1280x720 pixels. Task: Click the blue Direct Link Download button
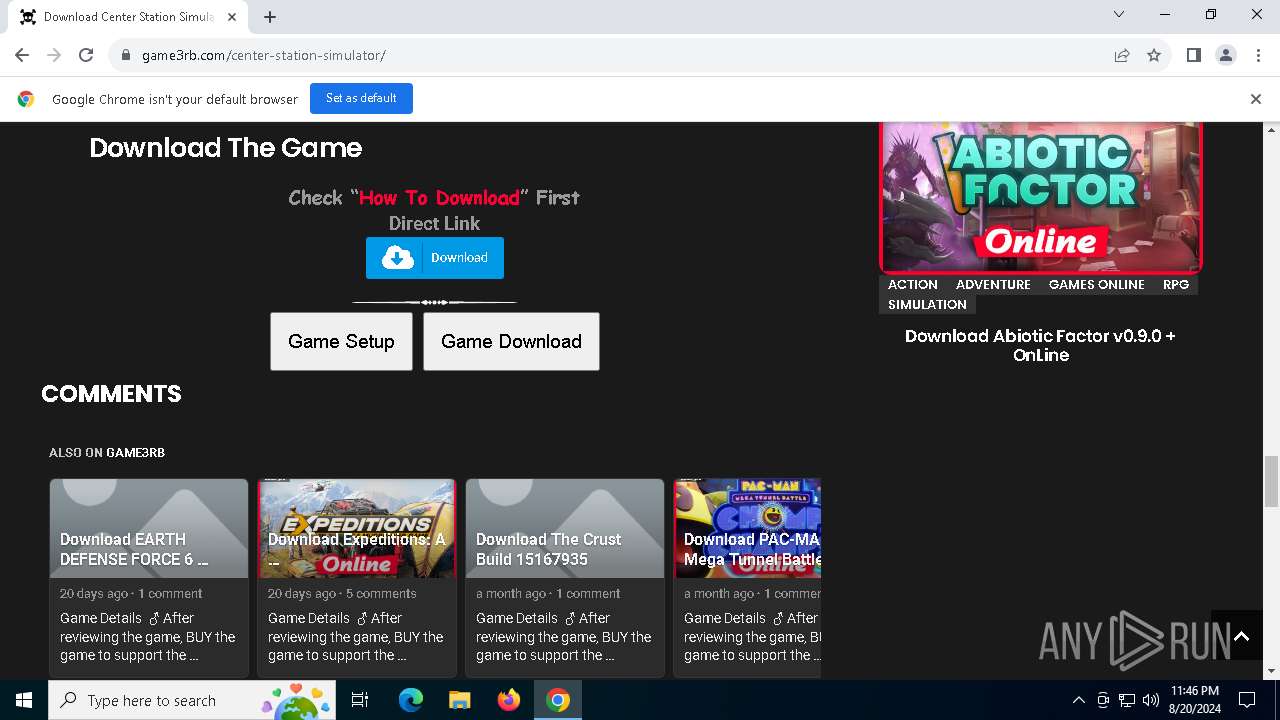(435, 258)
